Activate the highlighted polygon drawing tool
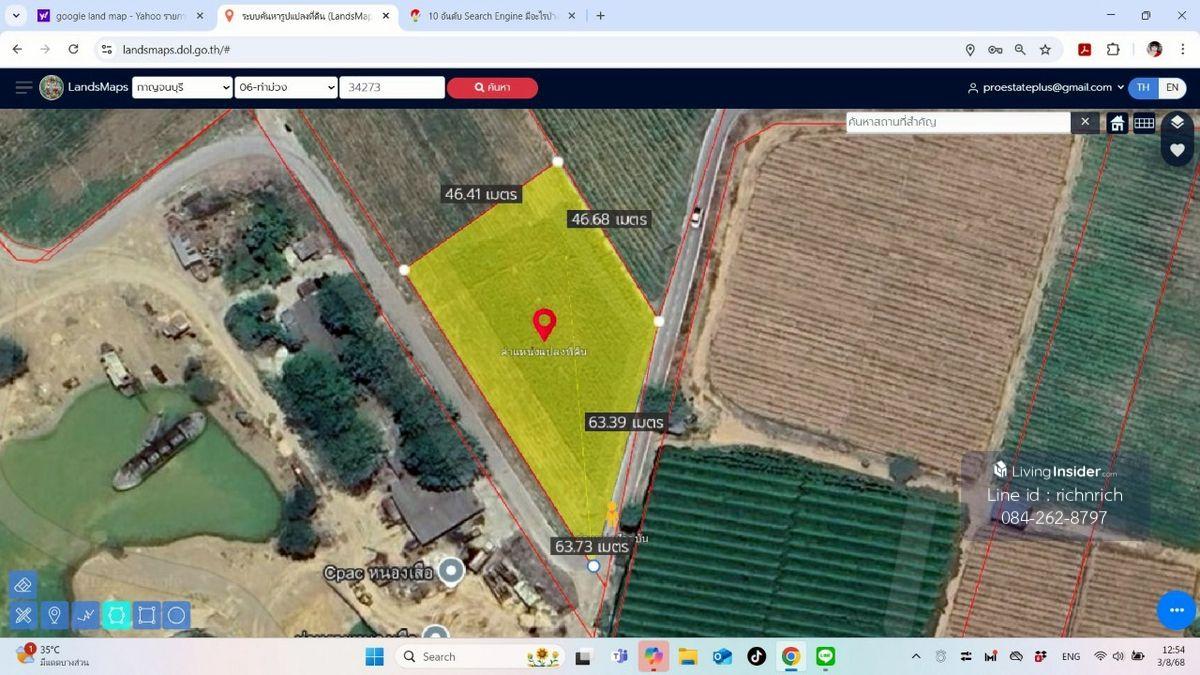The image size is (1200, 675). (116, 615)
